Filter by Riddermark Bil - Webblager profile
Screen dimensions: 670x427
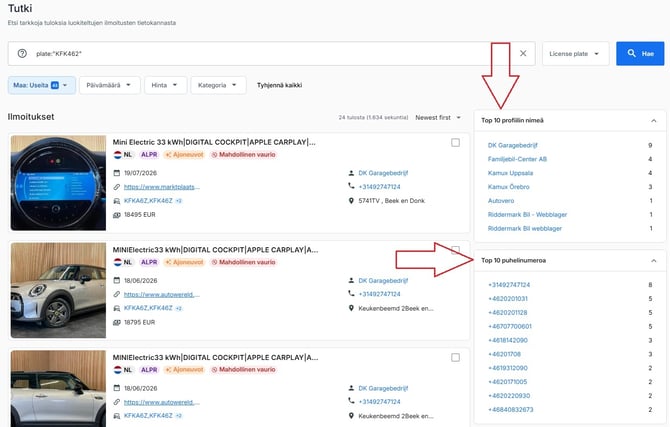[x=528, y=215]
